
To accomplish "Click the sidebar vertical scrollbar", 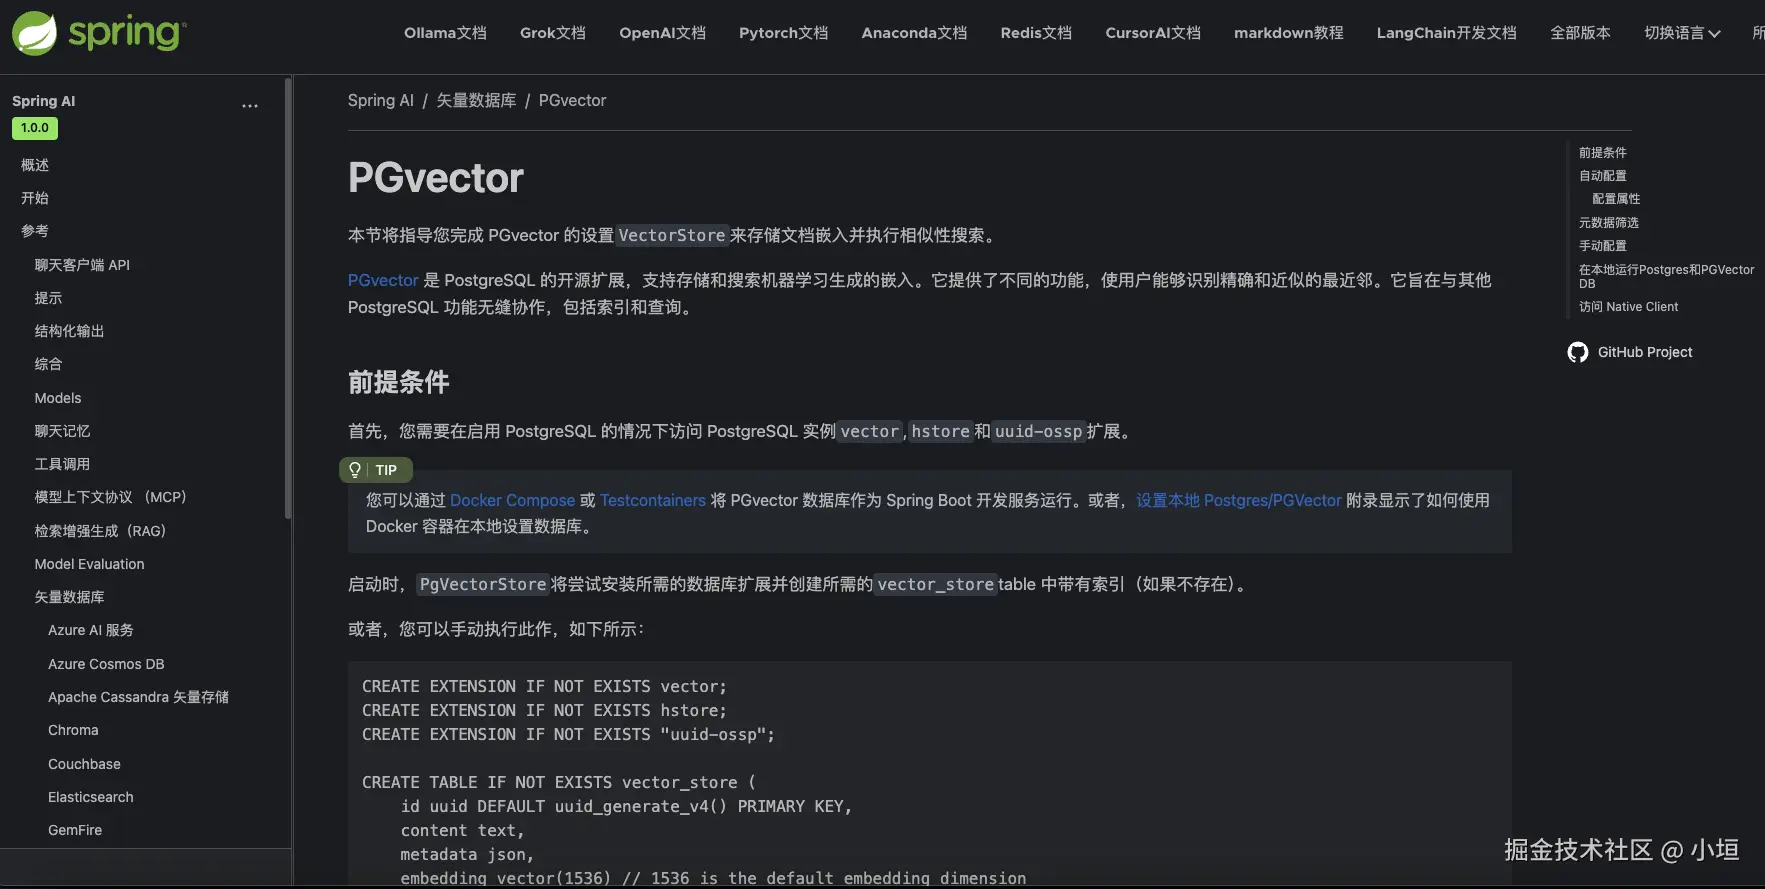I will click(x=288, y=298).
